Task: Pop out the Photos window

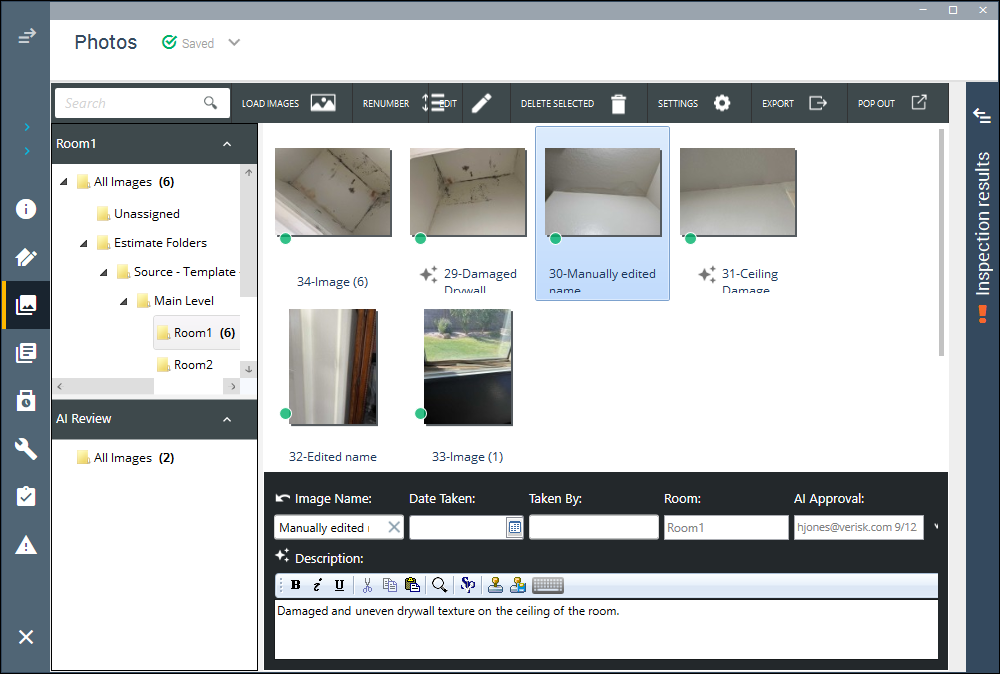Action: coord(918,103)
